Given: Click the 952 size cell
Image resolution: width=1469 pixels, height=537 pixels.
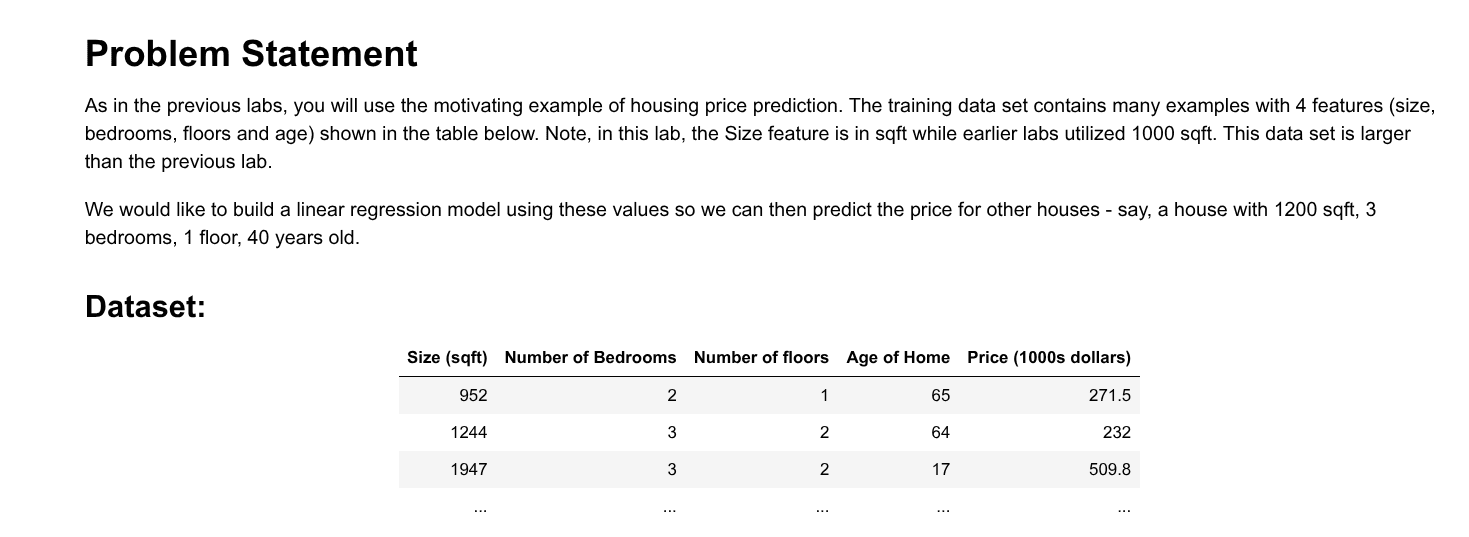Looking at the screenshot, I should point(473,396).
